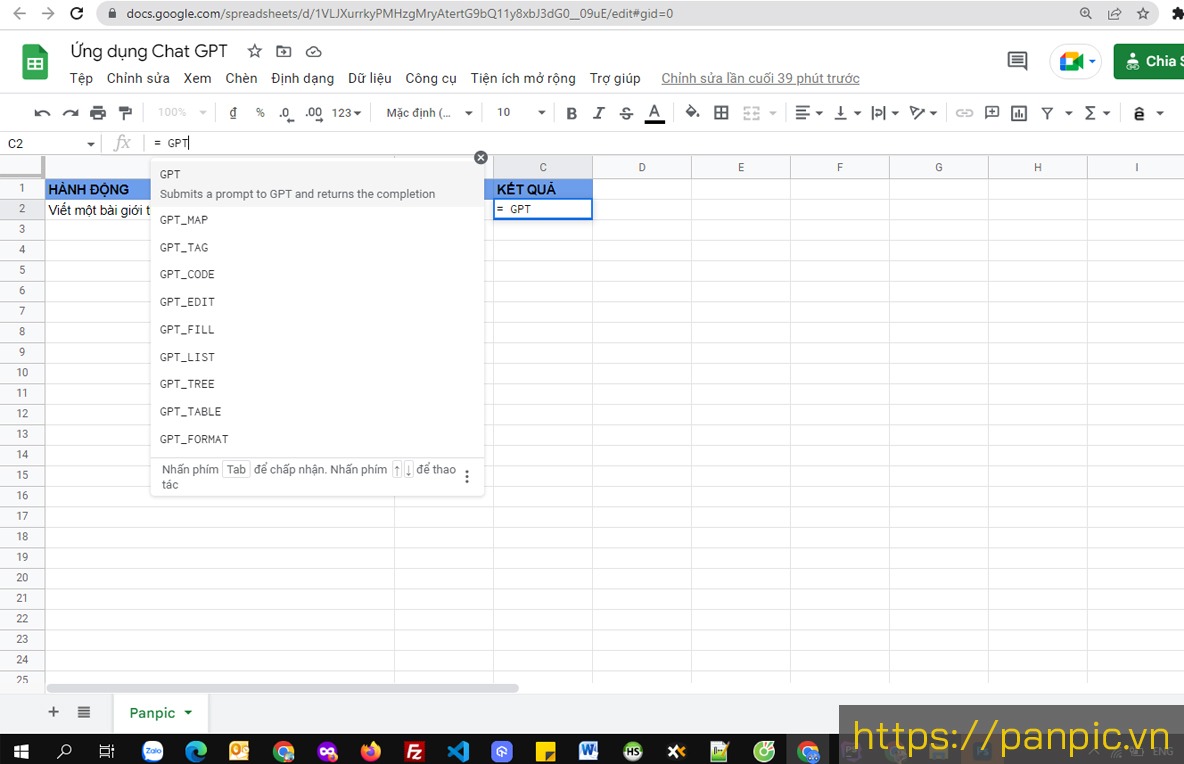Add a new sheet with plus
1184x764 pixels.
tap(54, 712)
